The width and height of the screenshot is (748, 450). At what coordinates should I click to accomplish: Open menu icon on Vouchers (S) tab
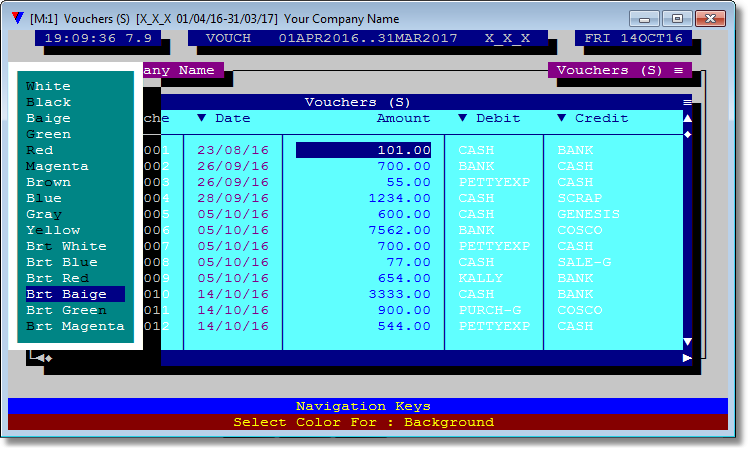(x=678, y=70)
